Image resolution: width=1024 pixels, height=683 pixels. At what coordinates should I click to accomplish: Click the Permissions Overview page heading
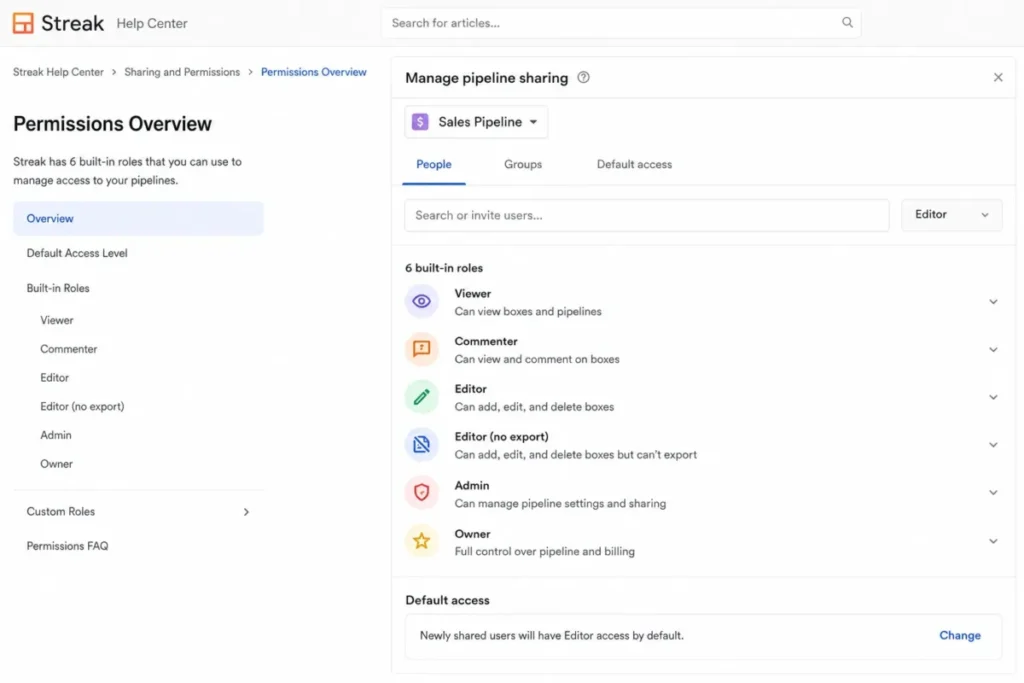tap(112, 123)
